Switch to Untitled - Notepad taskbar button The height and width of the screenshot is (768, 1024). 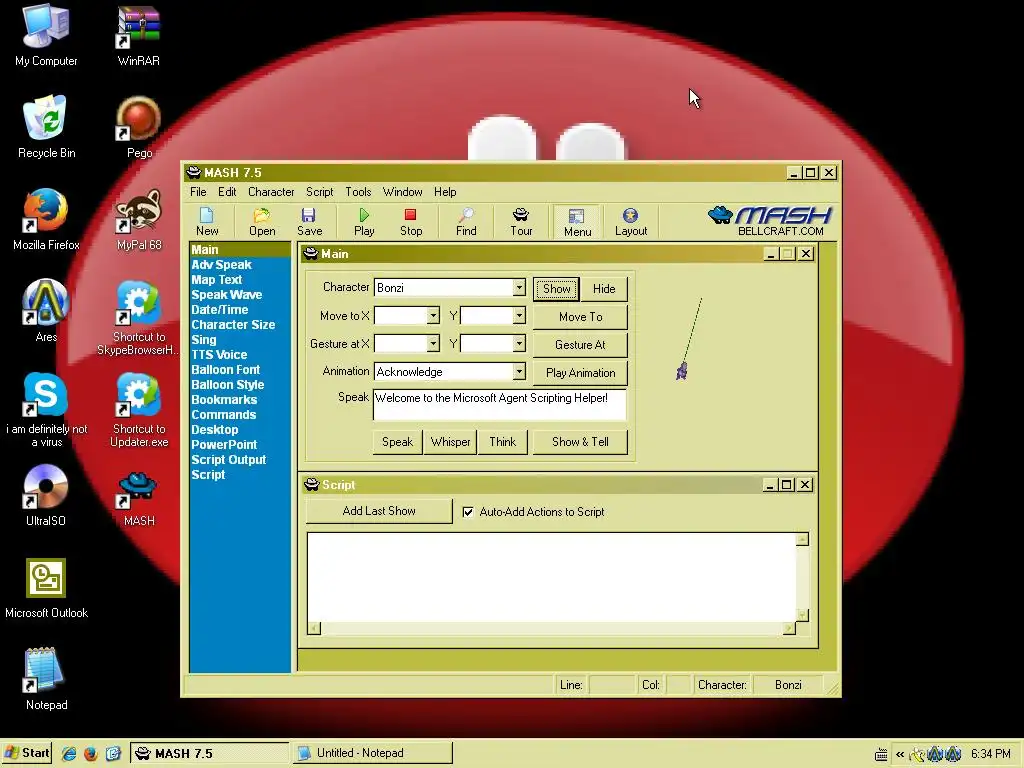[372, 753]
